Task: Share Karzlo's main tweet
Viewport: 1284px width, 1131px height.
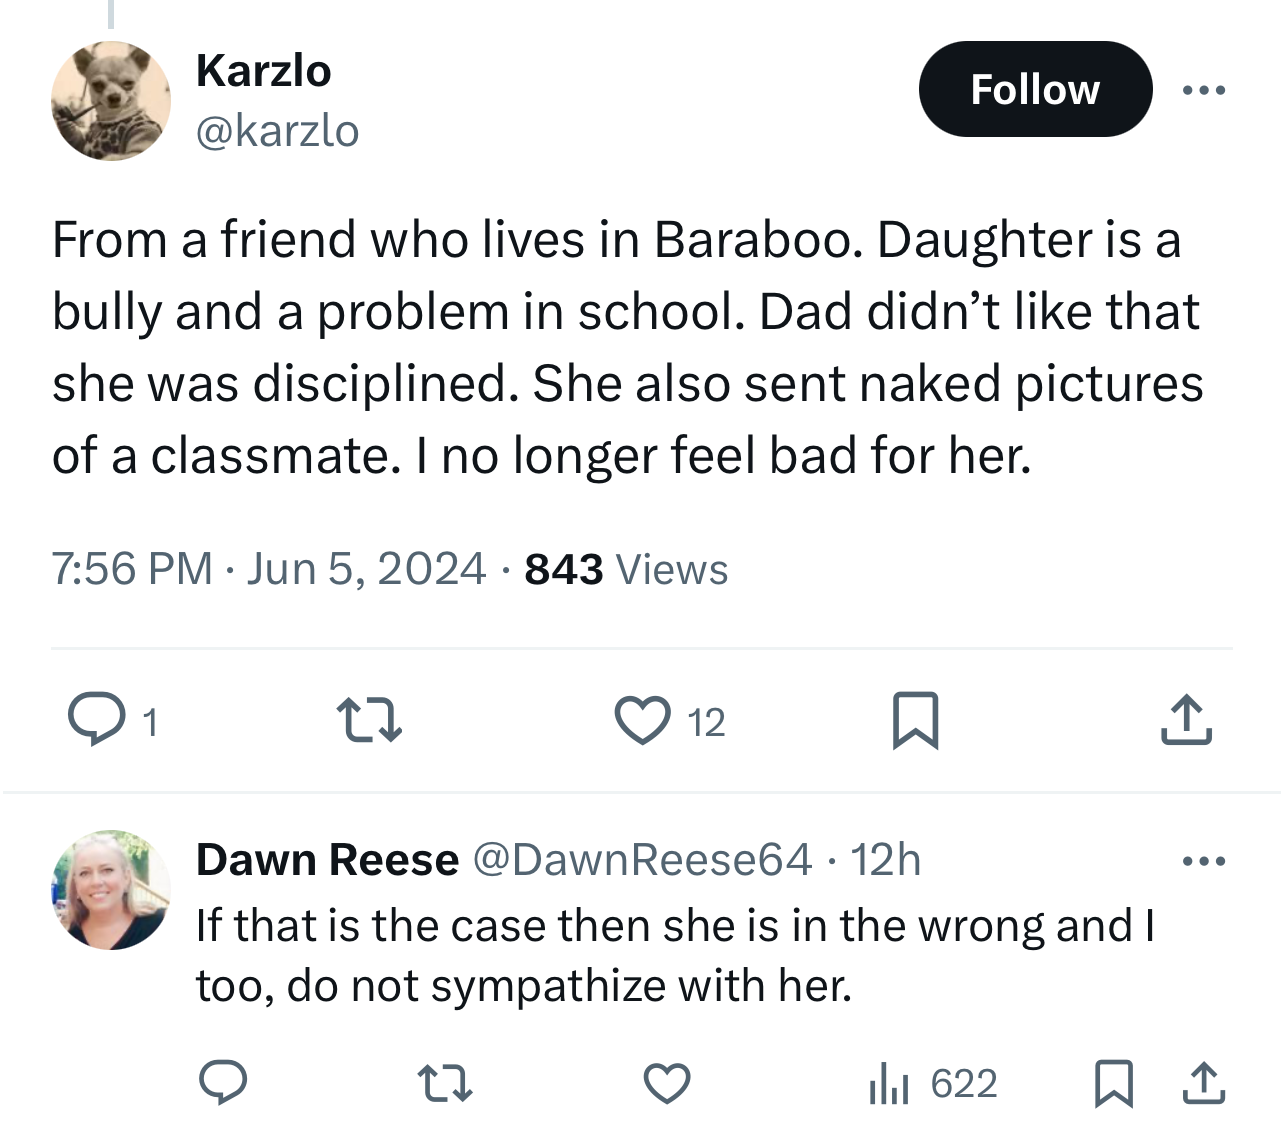Action: click(x=1187, y=720)
